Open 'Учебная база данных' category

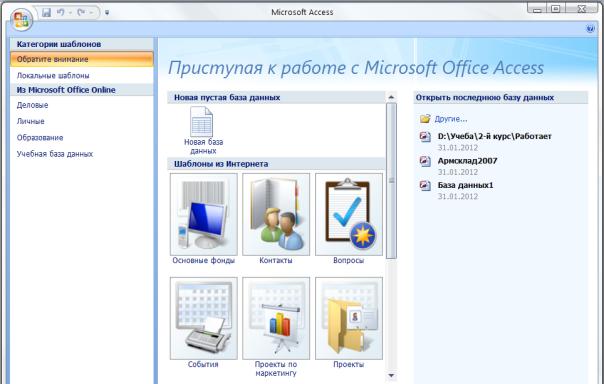pyautogui.click(x=55, y=154)
